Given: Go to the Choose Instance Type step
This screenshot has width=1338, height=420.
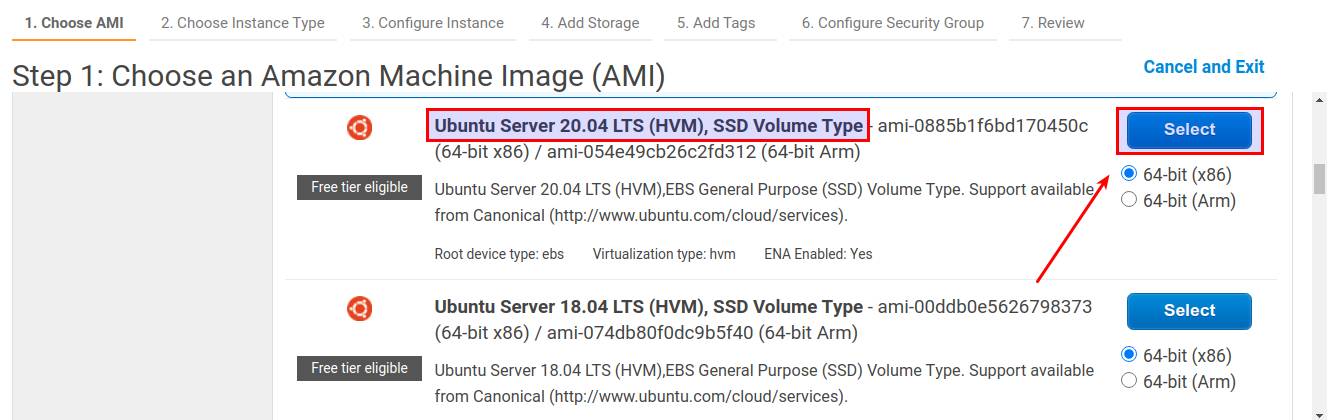Looking at the screenshot, I should tap(243, 23).
